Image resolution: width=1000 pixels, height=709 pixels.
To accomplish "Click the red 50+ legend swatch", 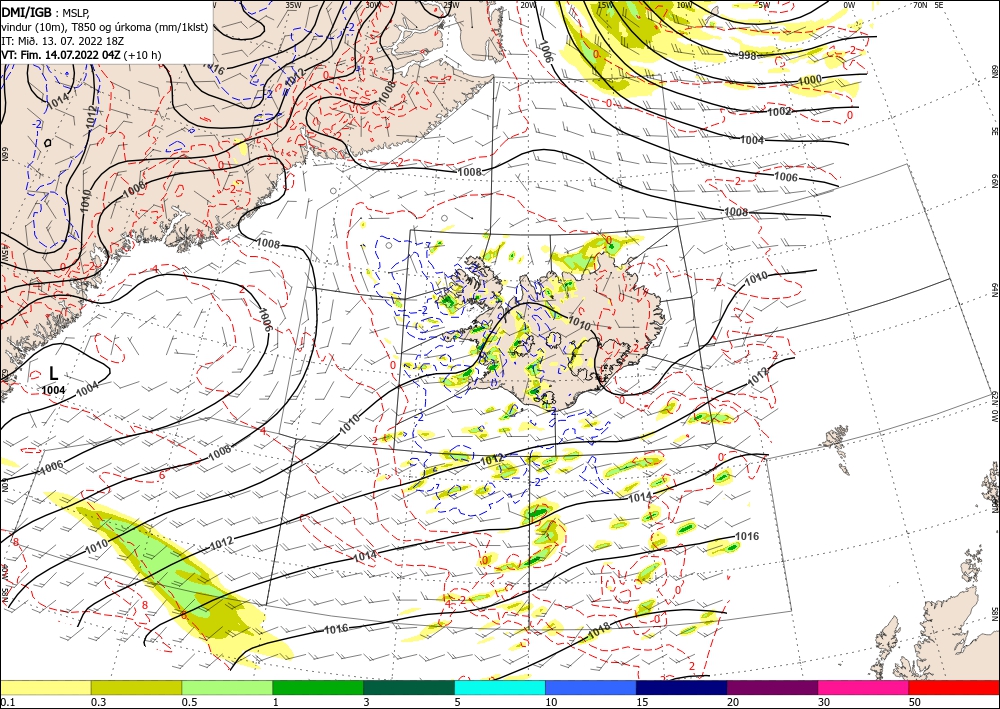I will tap(954, 687).
